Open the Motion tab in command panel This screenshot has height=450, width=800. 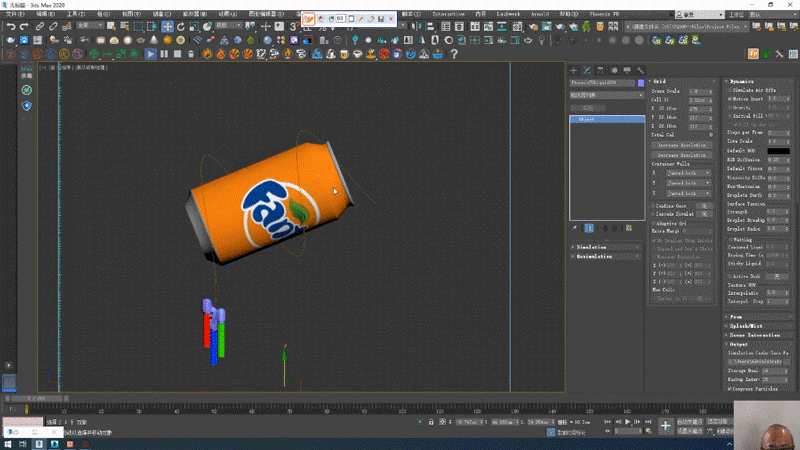click(614, 70)
